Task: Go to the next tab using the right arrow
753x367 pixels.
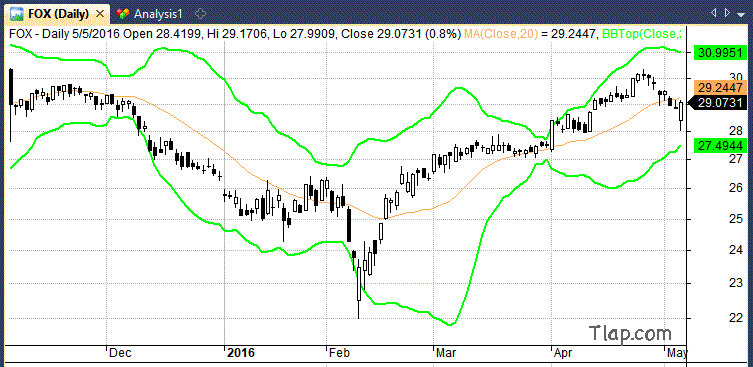Action: [728, 13]
